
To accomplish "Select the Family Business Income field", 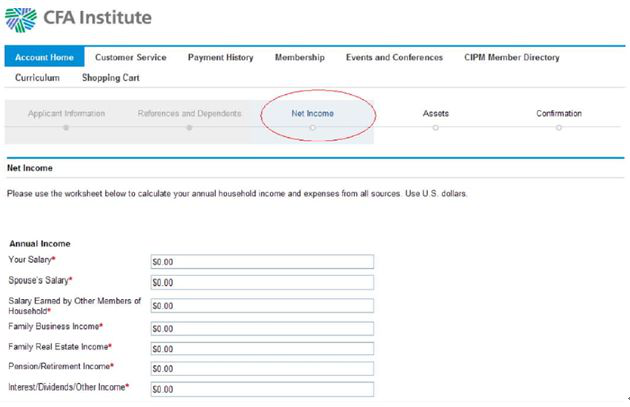I will click(261, 328).
